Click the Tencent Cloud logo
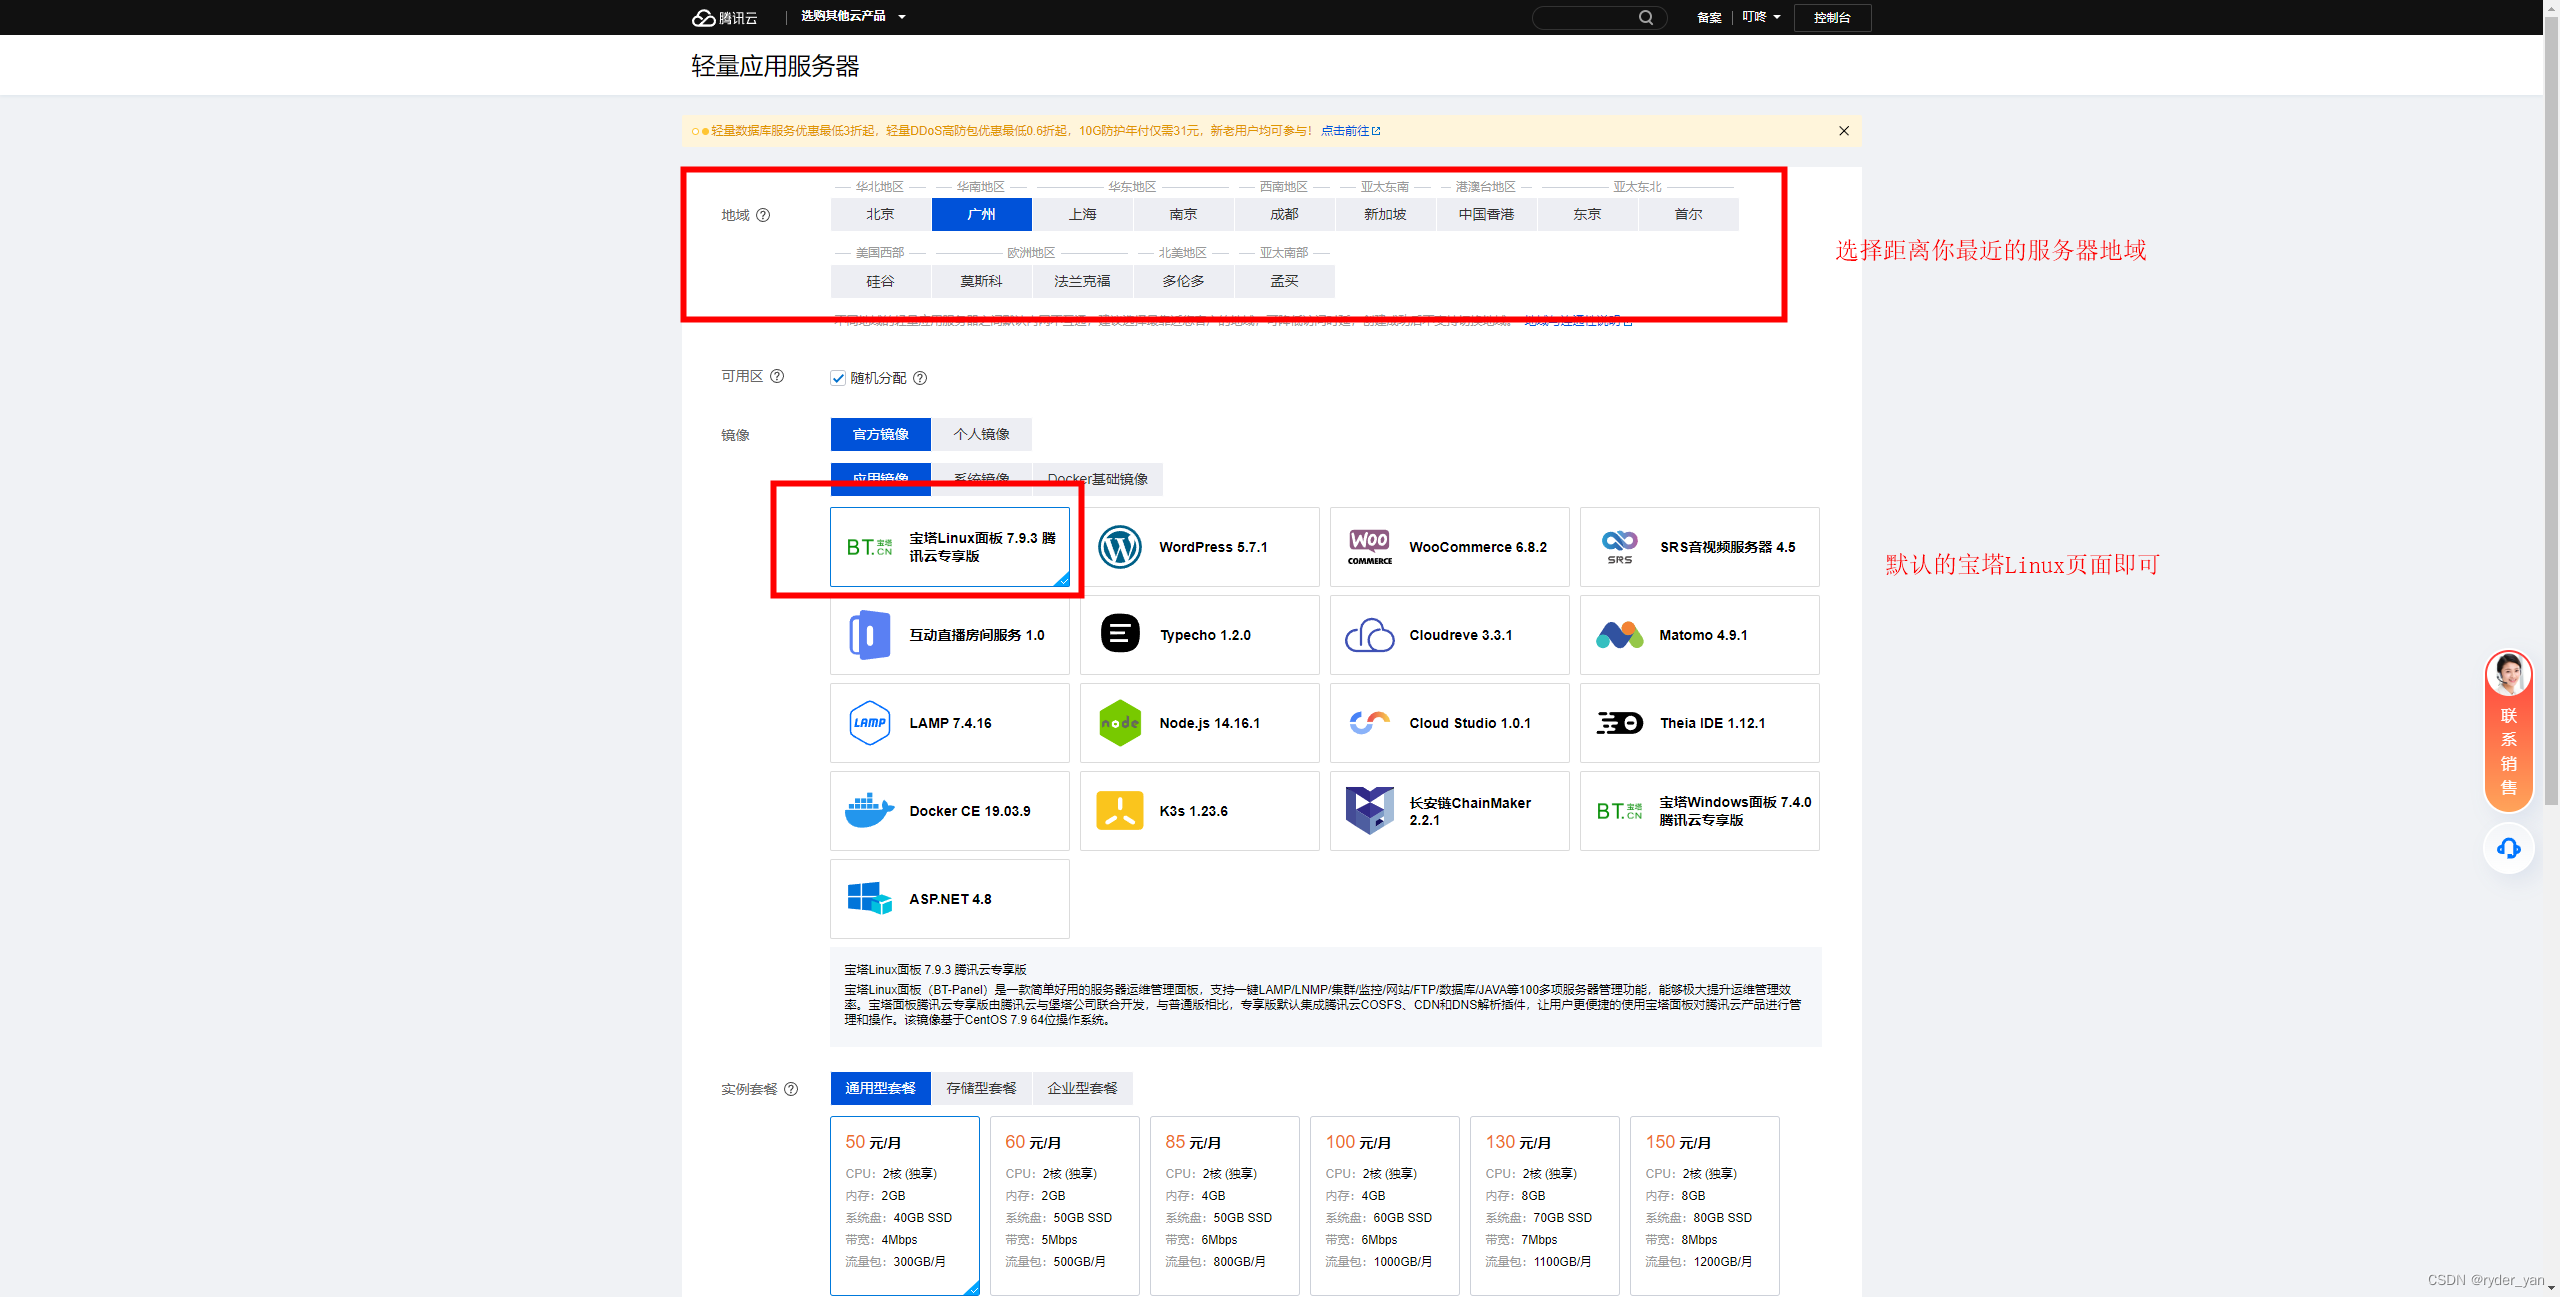2560x1297 pixels. pyautogui.click(x=725, y=17)
